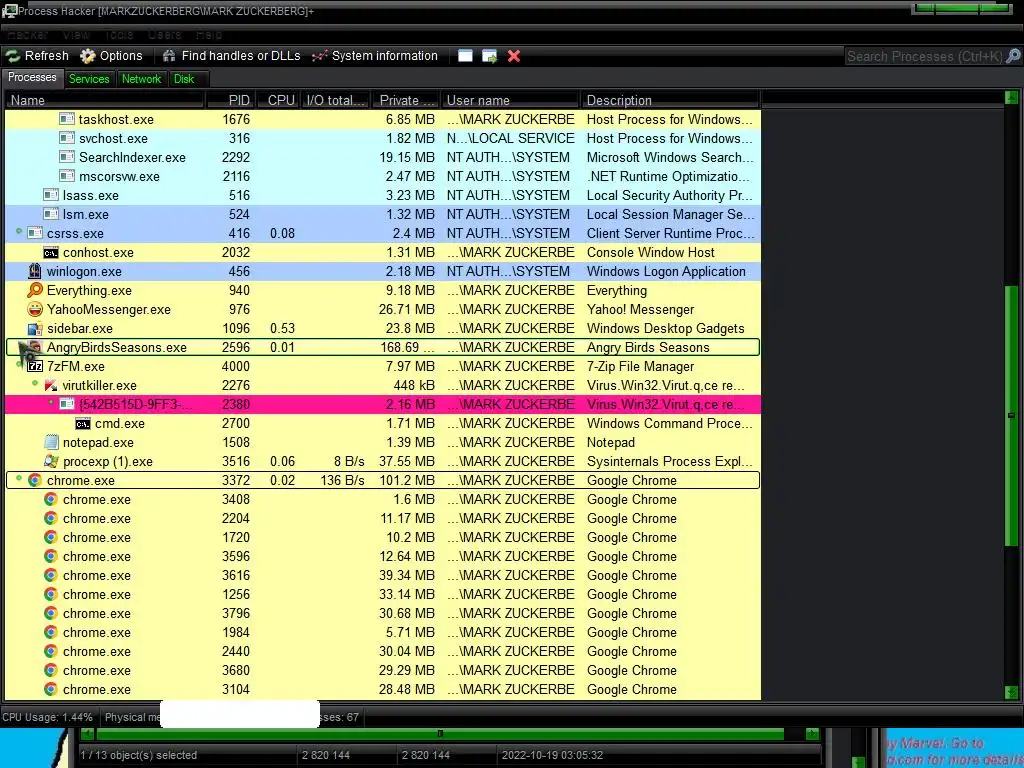Sort by the PID column header
The width and height of the screenshot is (1024, 768).
(231, 100)
